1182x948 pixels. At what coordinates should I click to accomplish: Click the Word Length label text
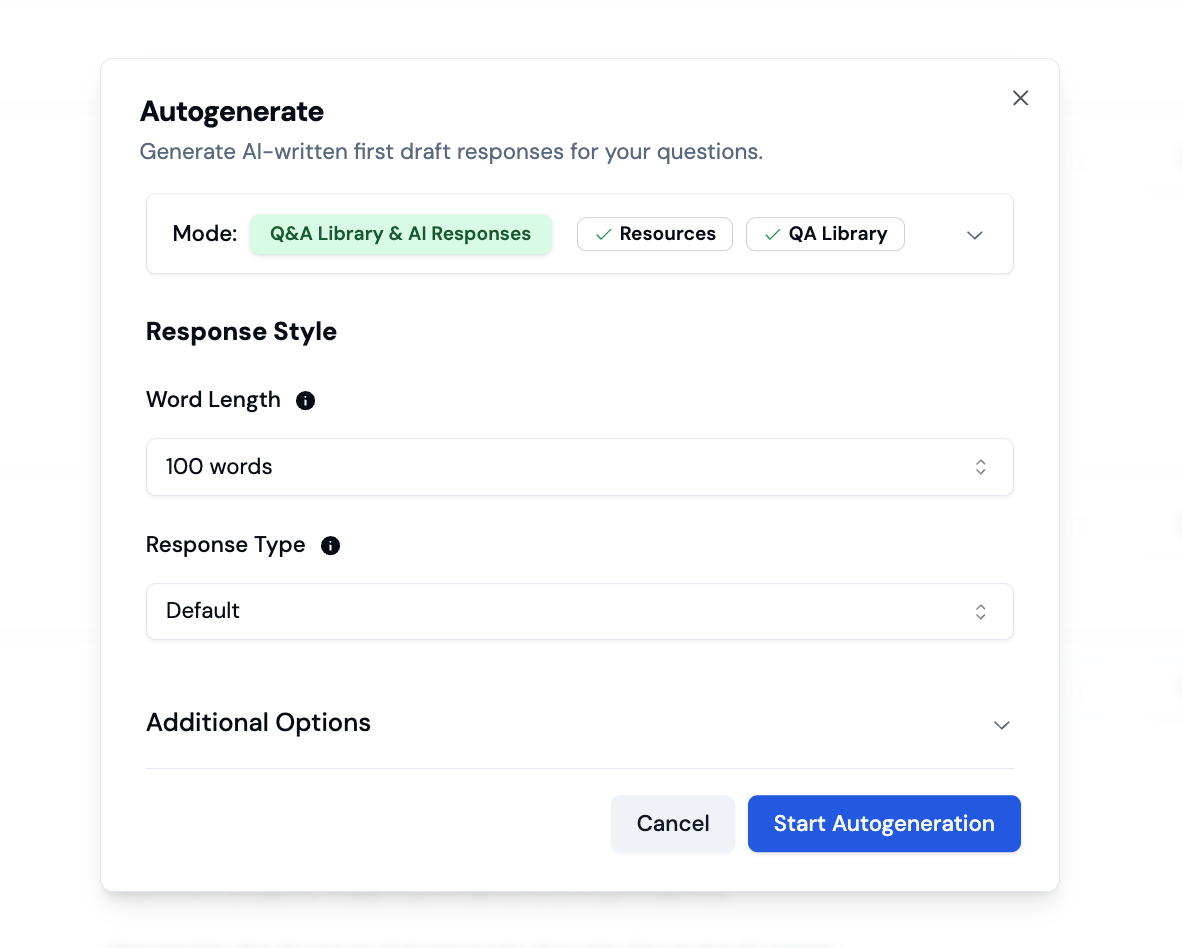click(x=213, y=400)
